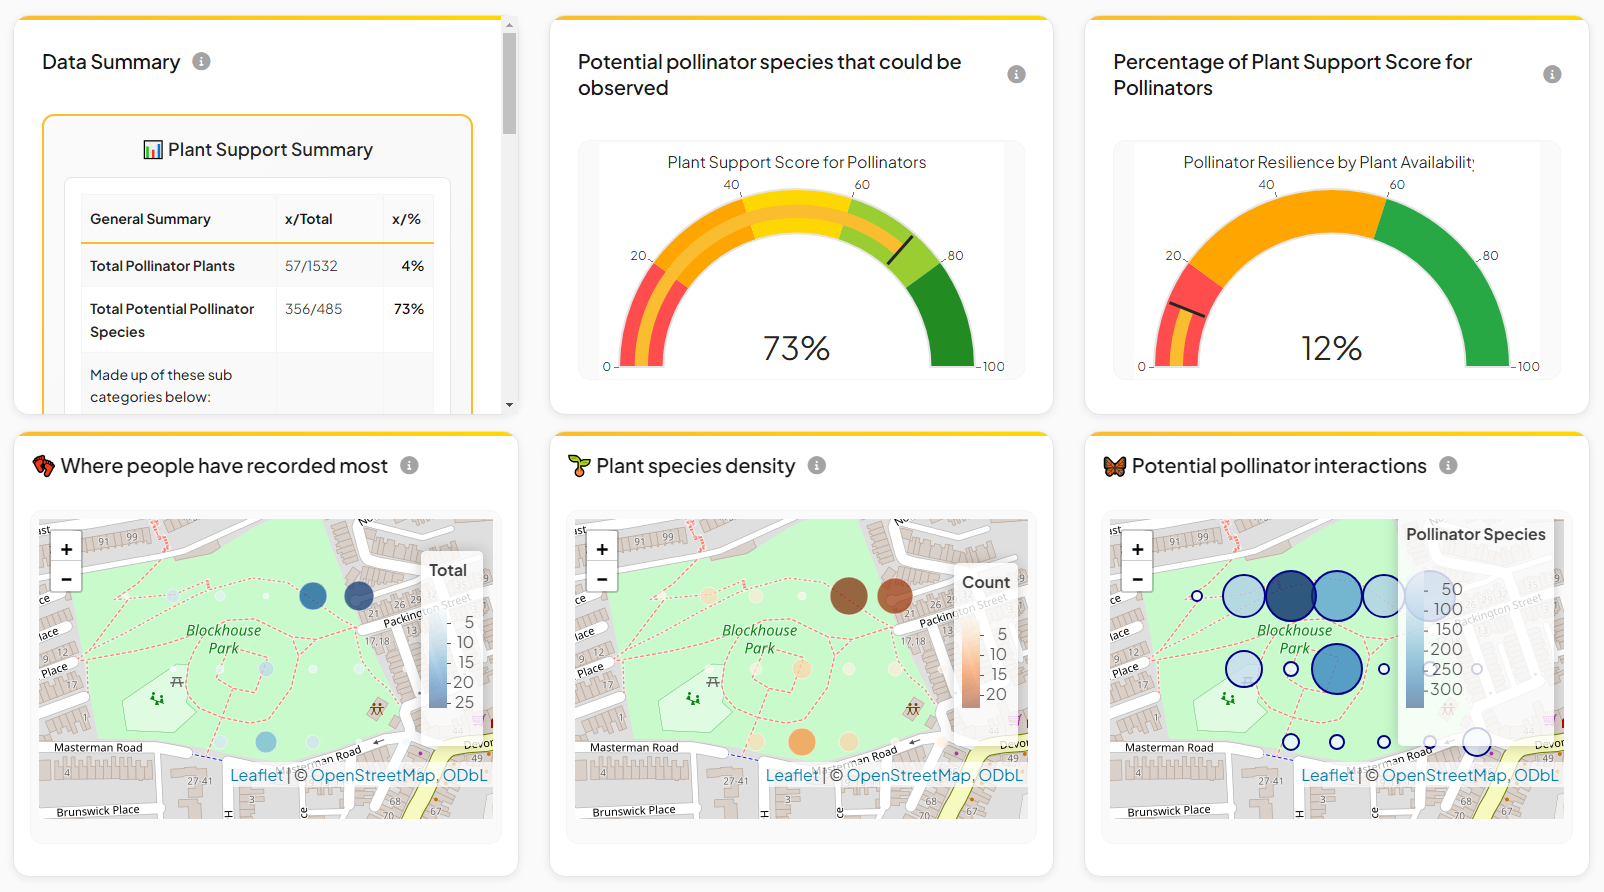This screenshot has width=1604, height=892.
Task: Zoom in on the recorded most map
Action: coord(66,549)
